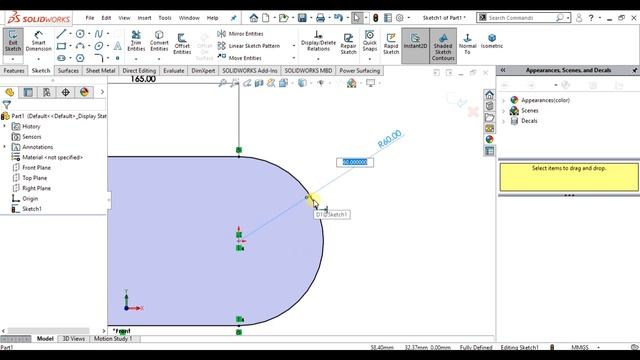
Task: Click Isometric view icon
Action: [492, 41]
